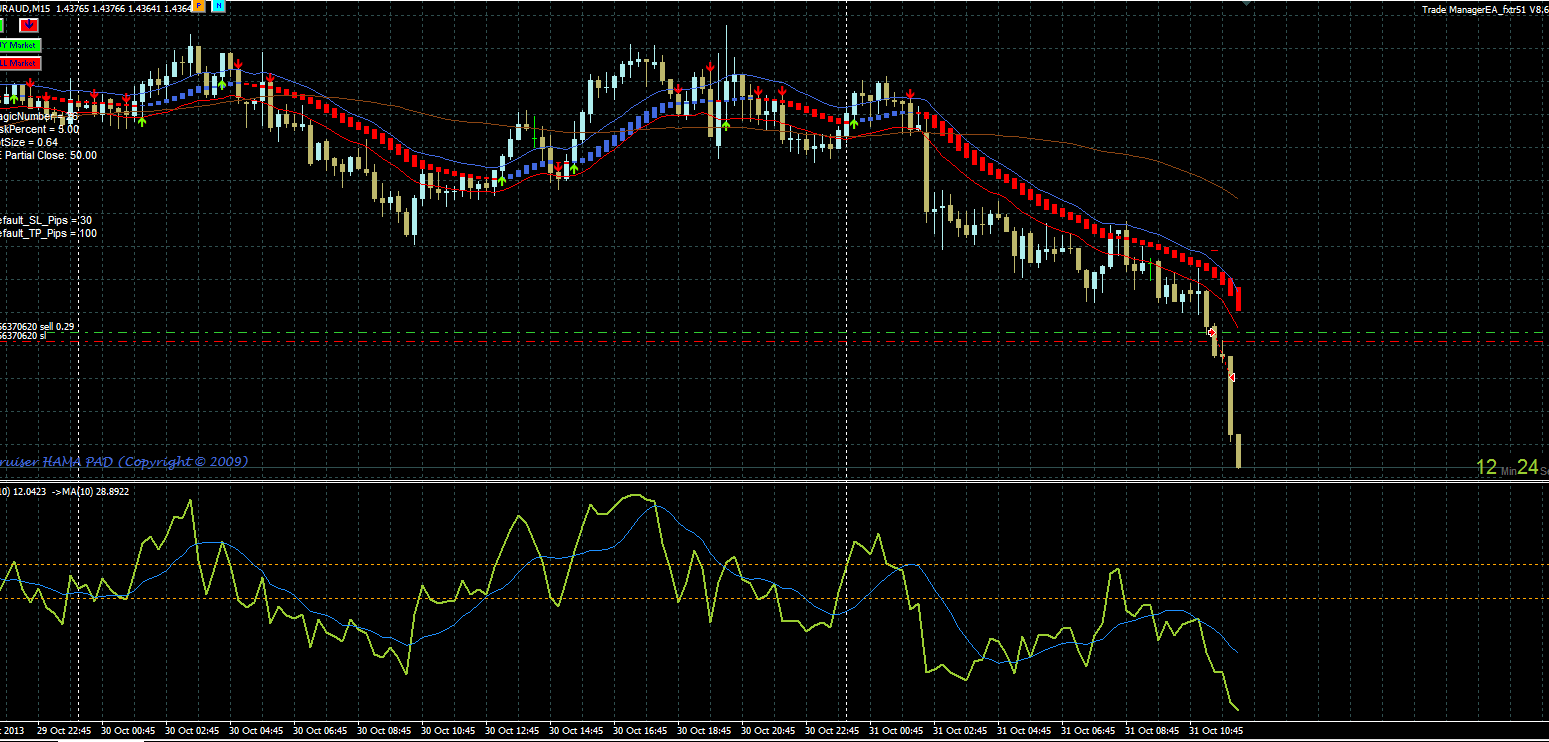
Task: Click the 30 Oct 02:45 time axis label
Action: [192, 731]
